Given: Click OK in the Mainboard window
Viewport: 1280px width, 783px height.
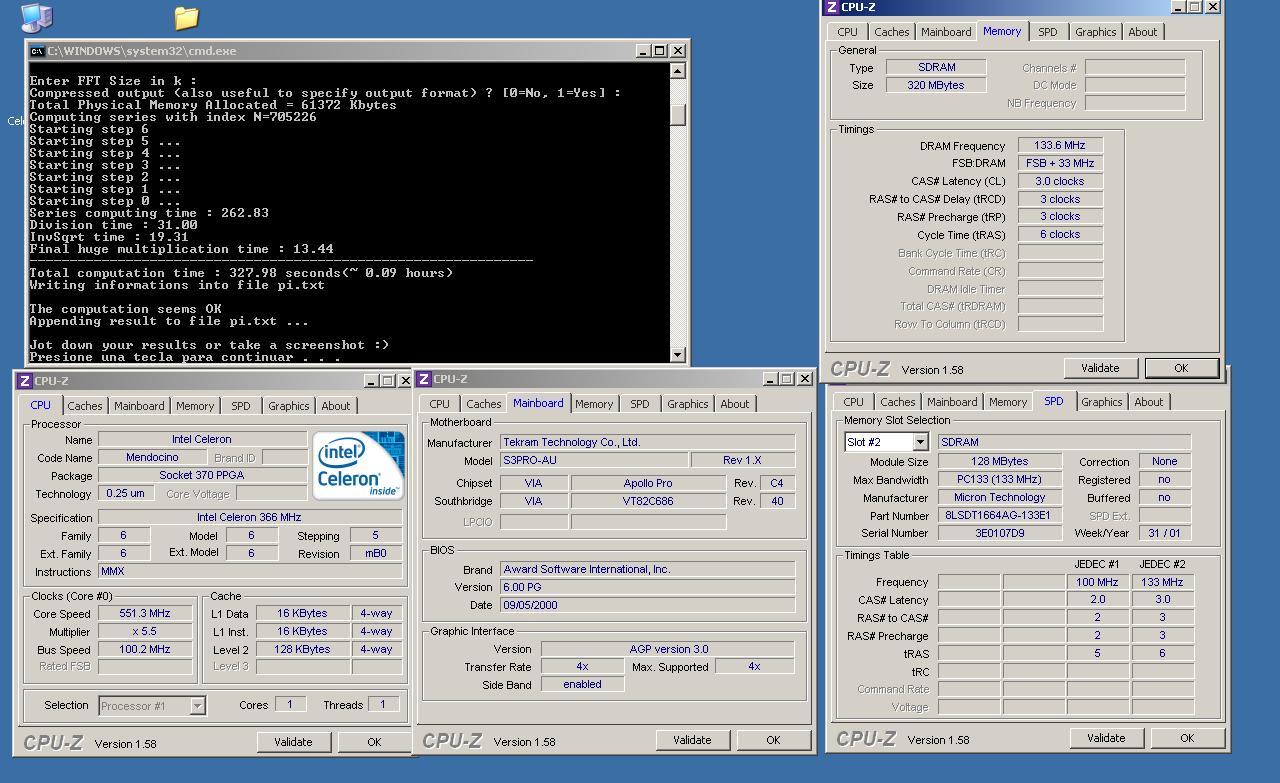Looking at the screenshot, I should coord(773,740).
